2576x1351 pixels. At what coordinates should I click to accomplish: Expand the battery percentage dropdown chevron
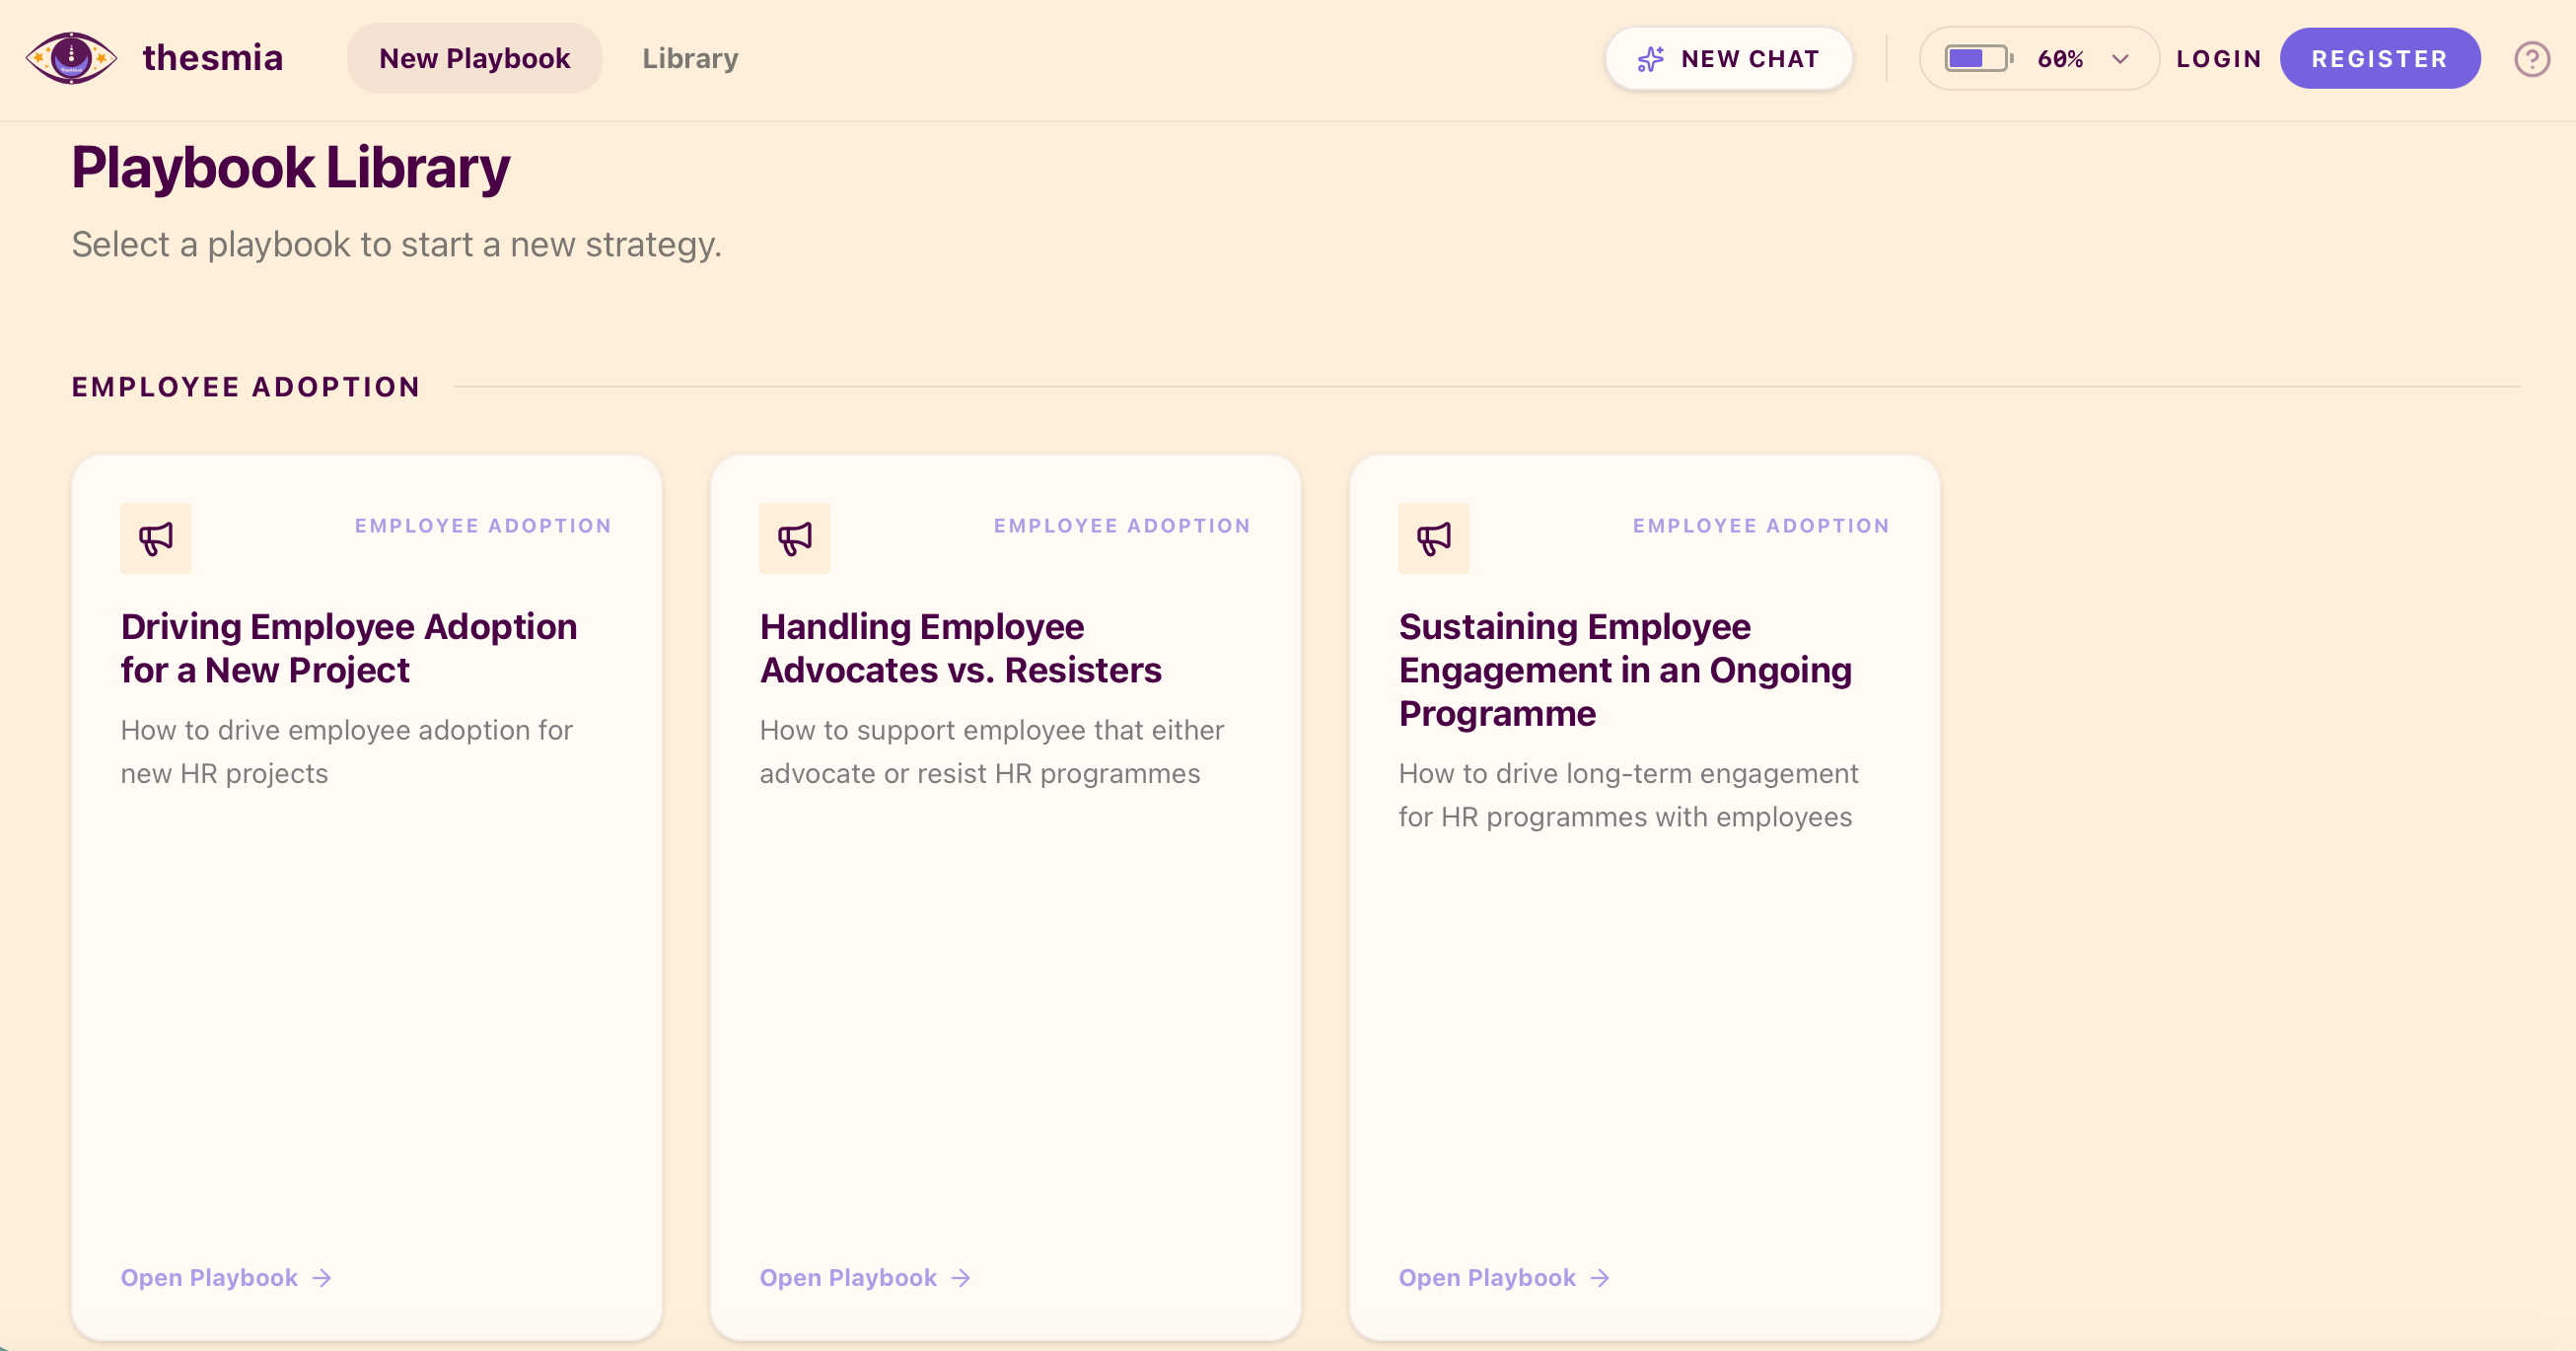tap(2121, 58)
